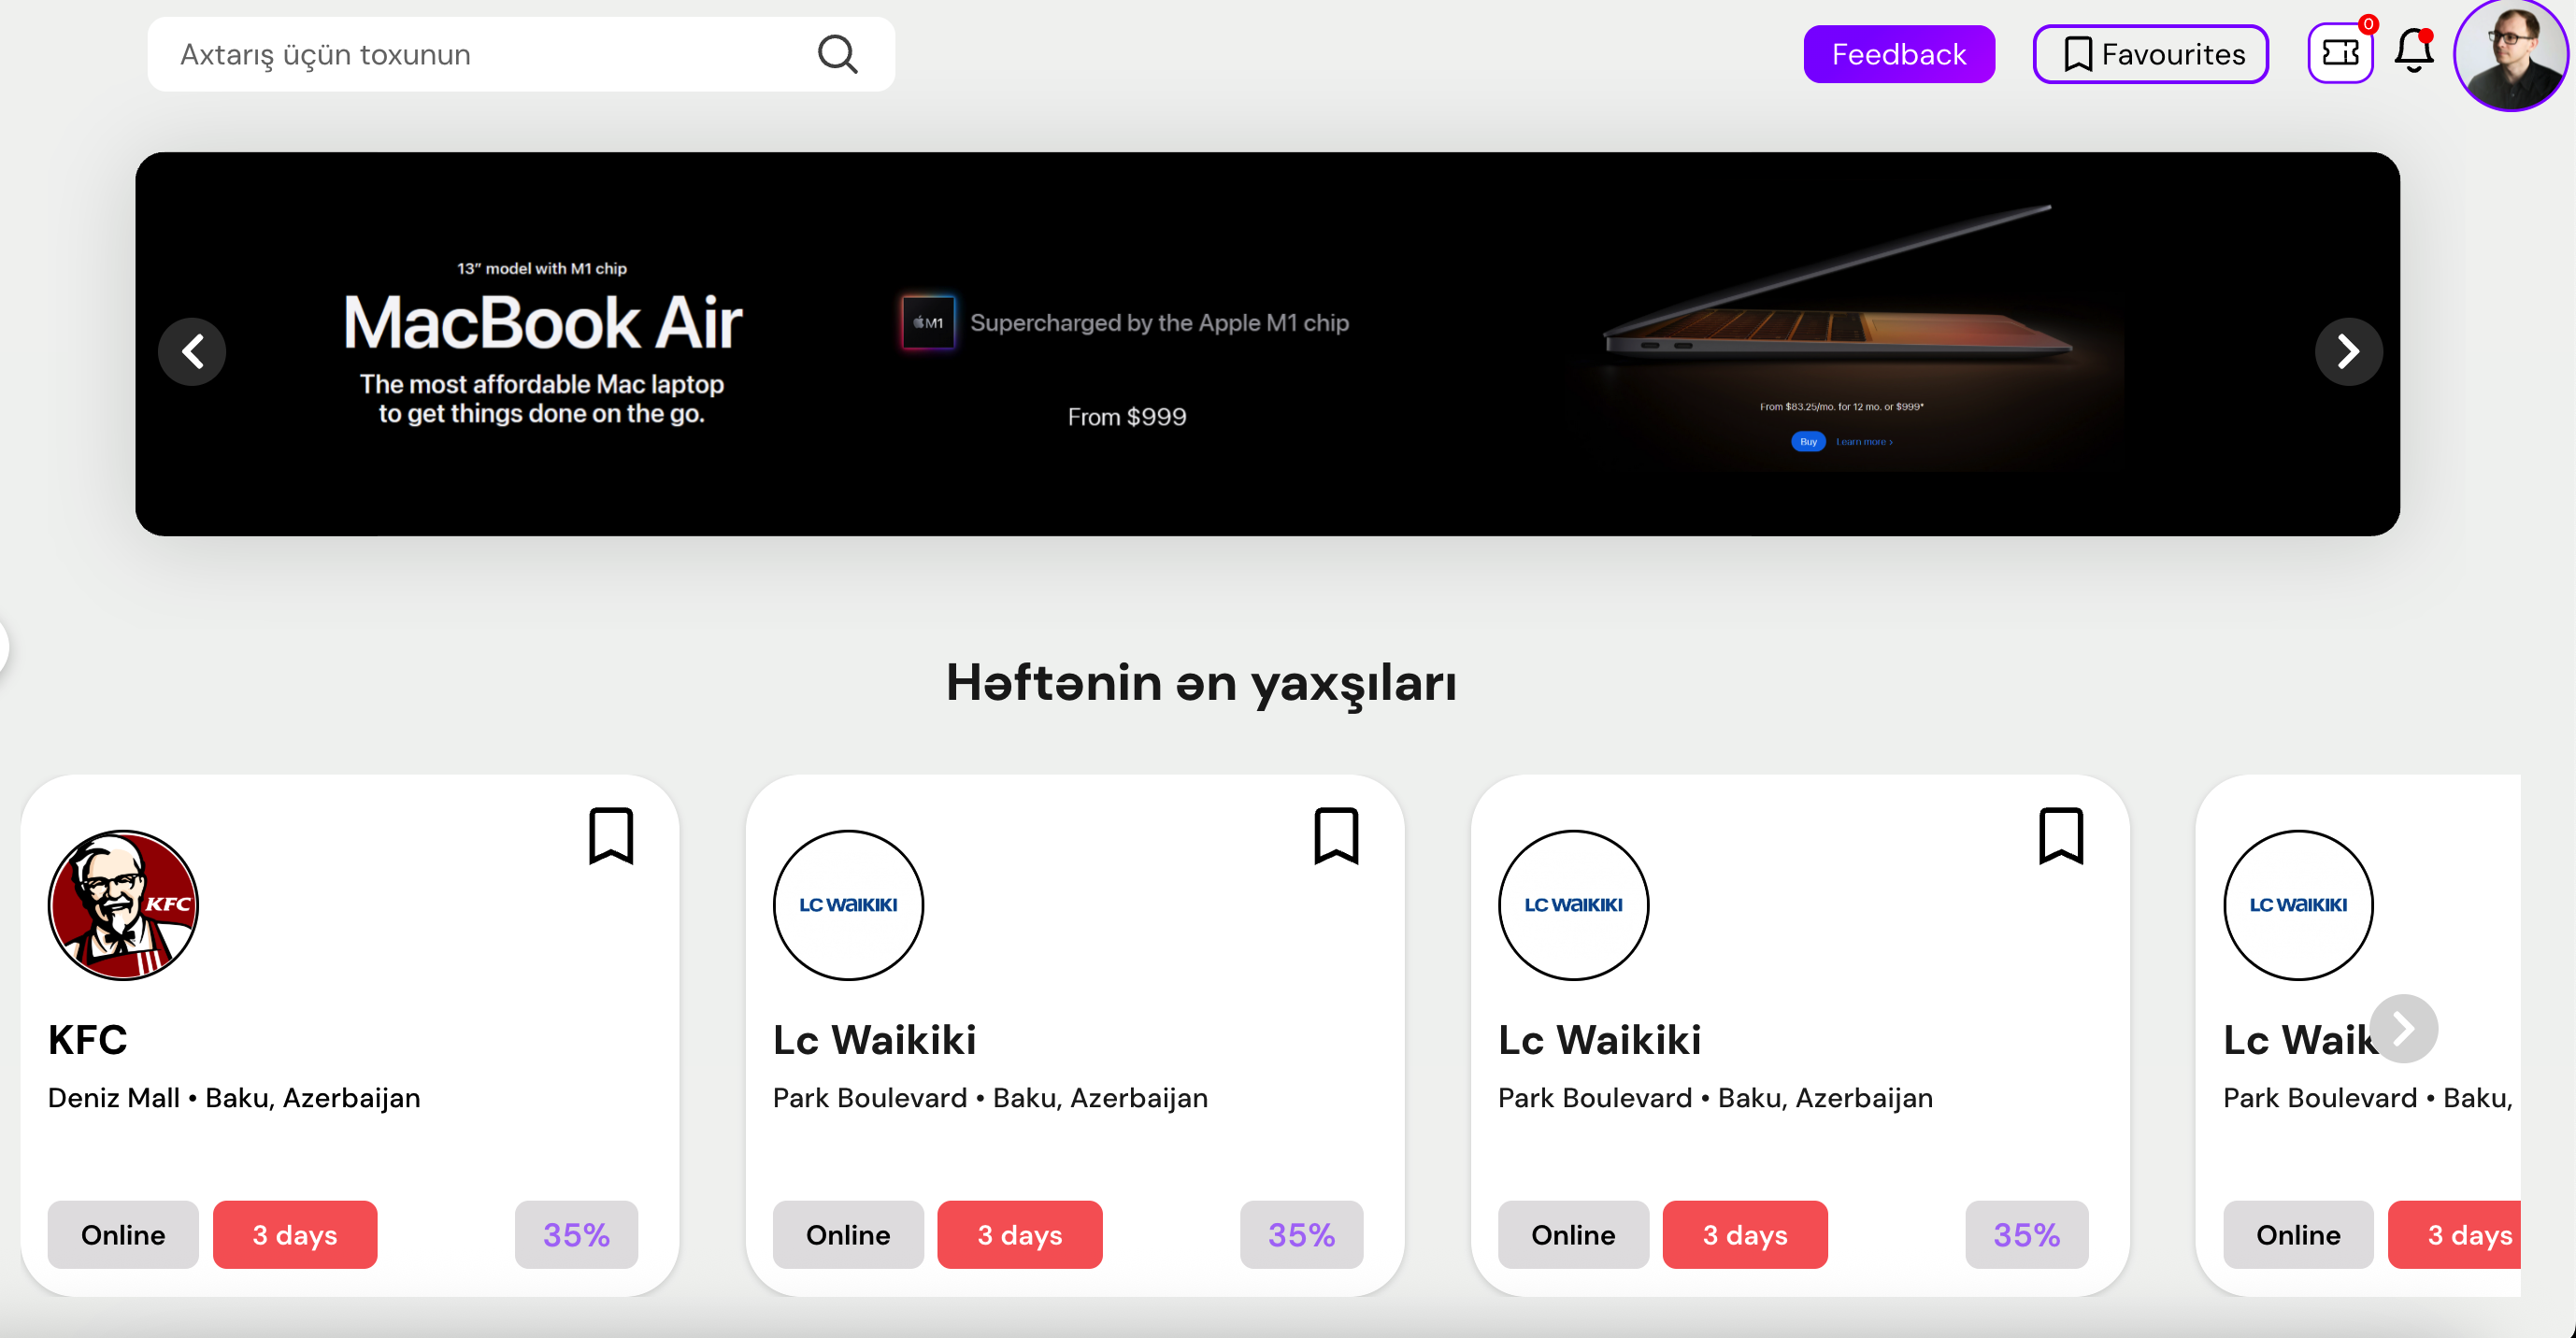
Task: Go to previous banner slide
Action: point(192,351)
